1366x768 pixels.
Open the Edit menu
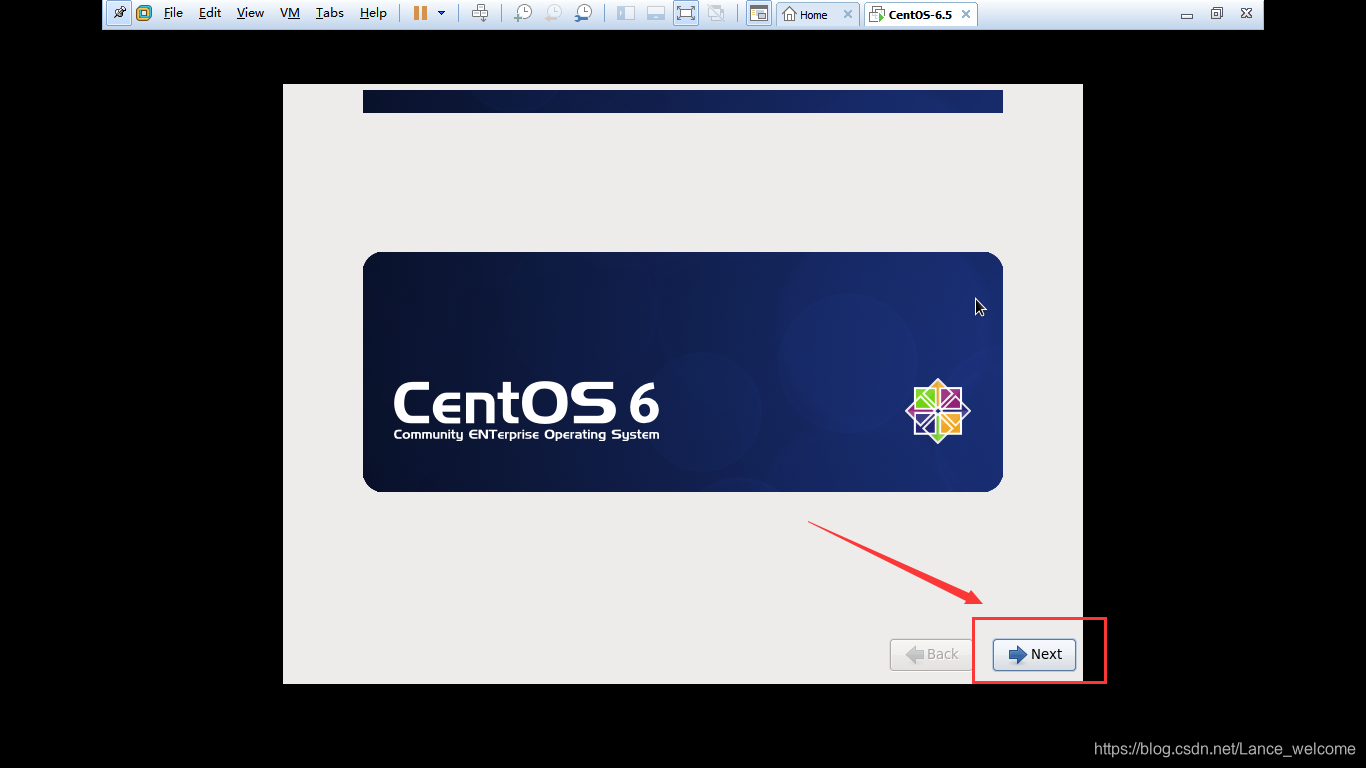[x=210, y=14]
